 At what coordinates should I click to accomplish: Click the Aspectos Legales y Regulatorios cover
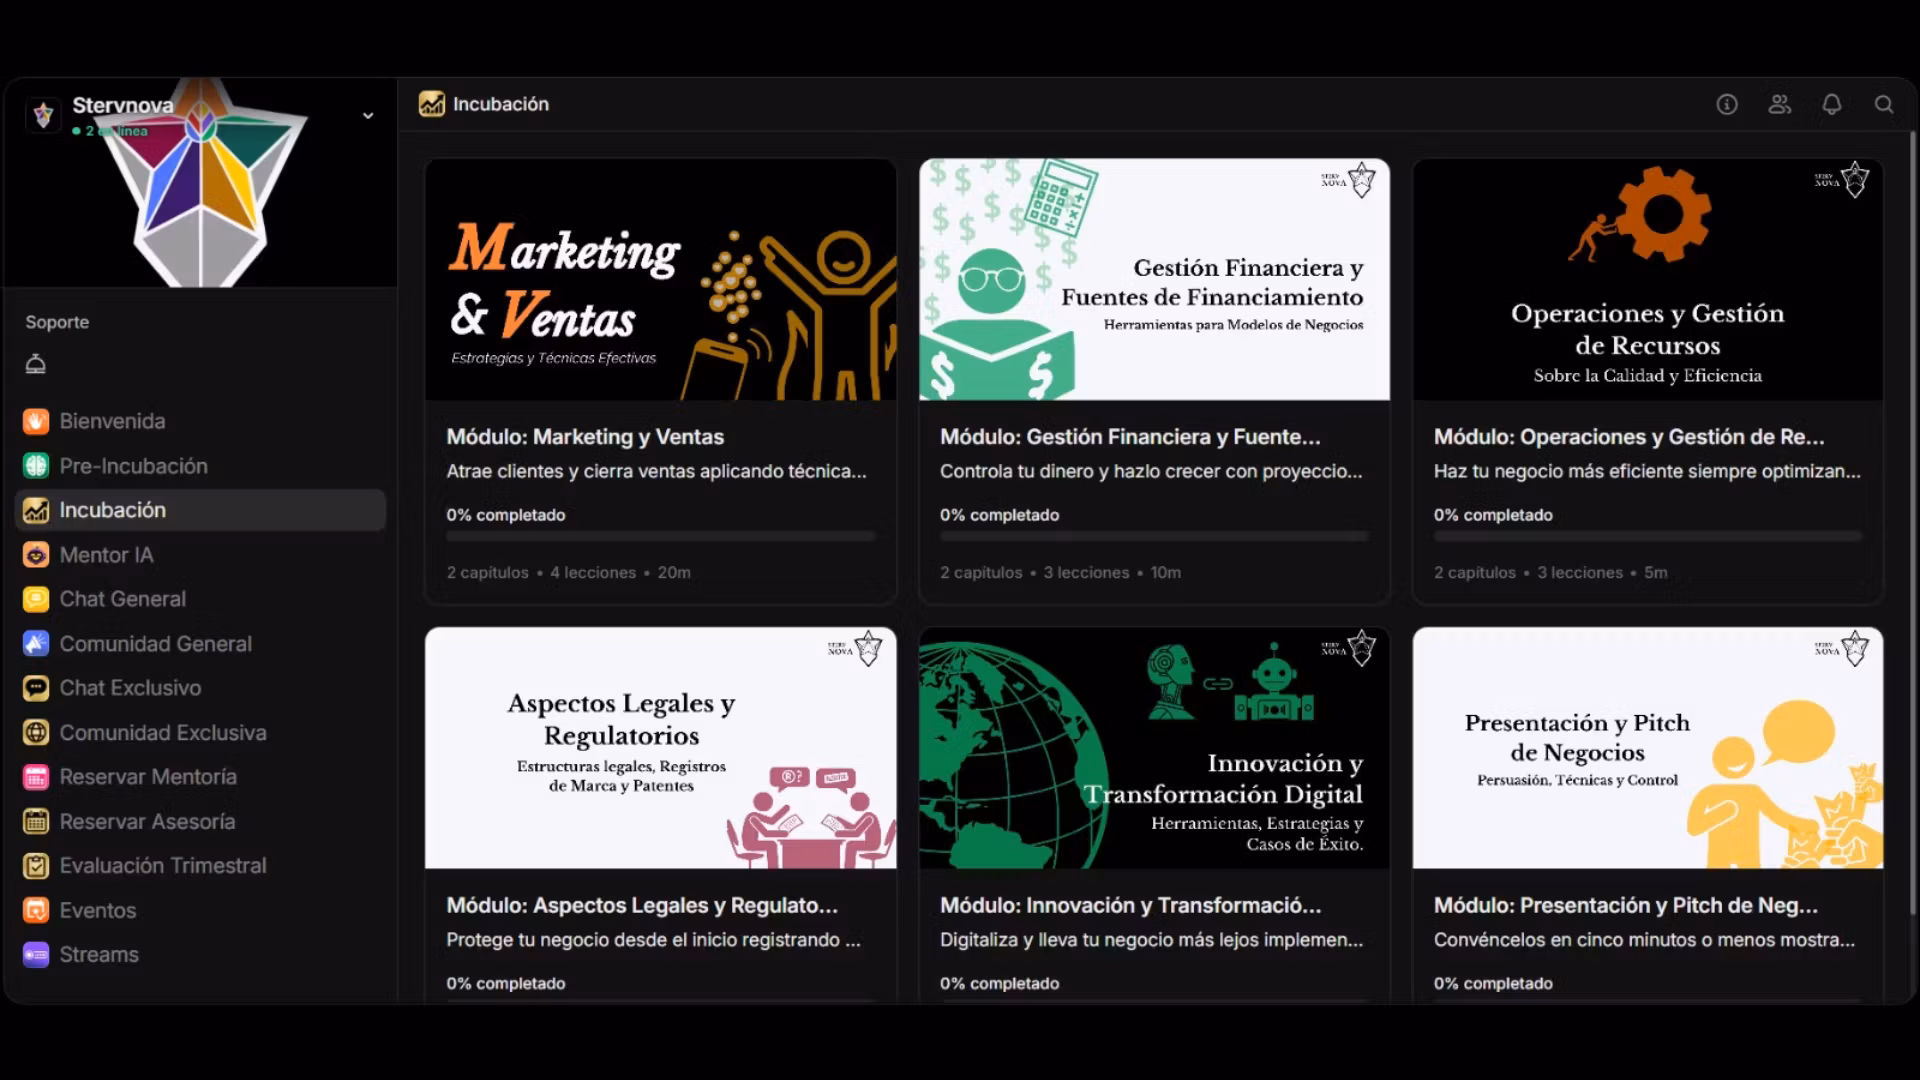(660, 748)
